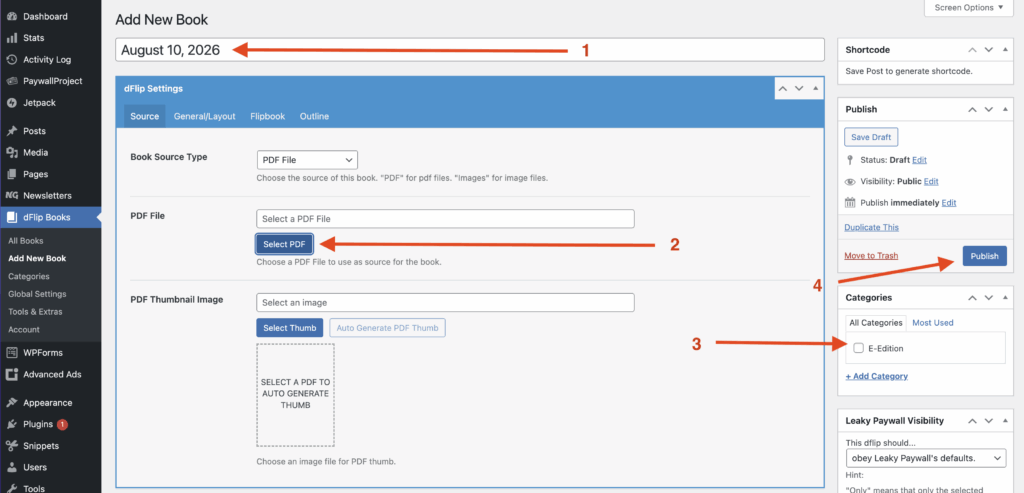This screenshot has width=1024, height=493.
Task: Open Plugins via its plug icon
Action: (x=11, y=424)
